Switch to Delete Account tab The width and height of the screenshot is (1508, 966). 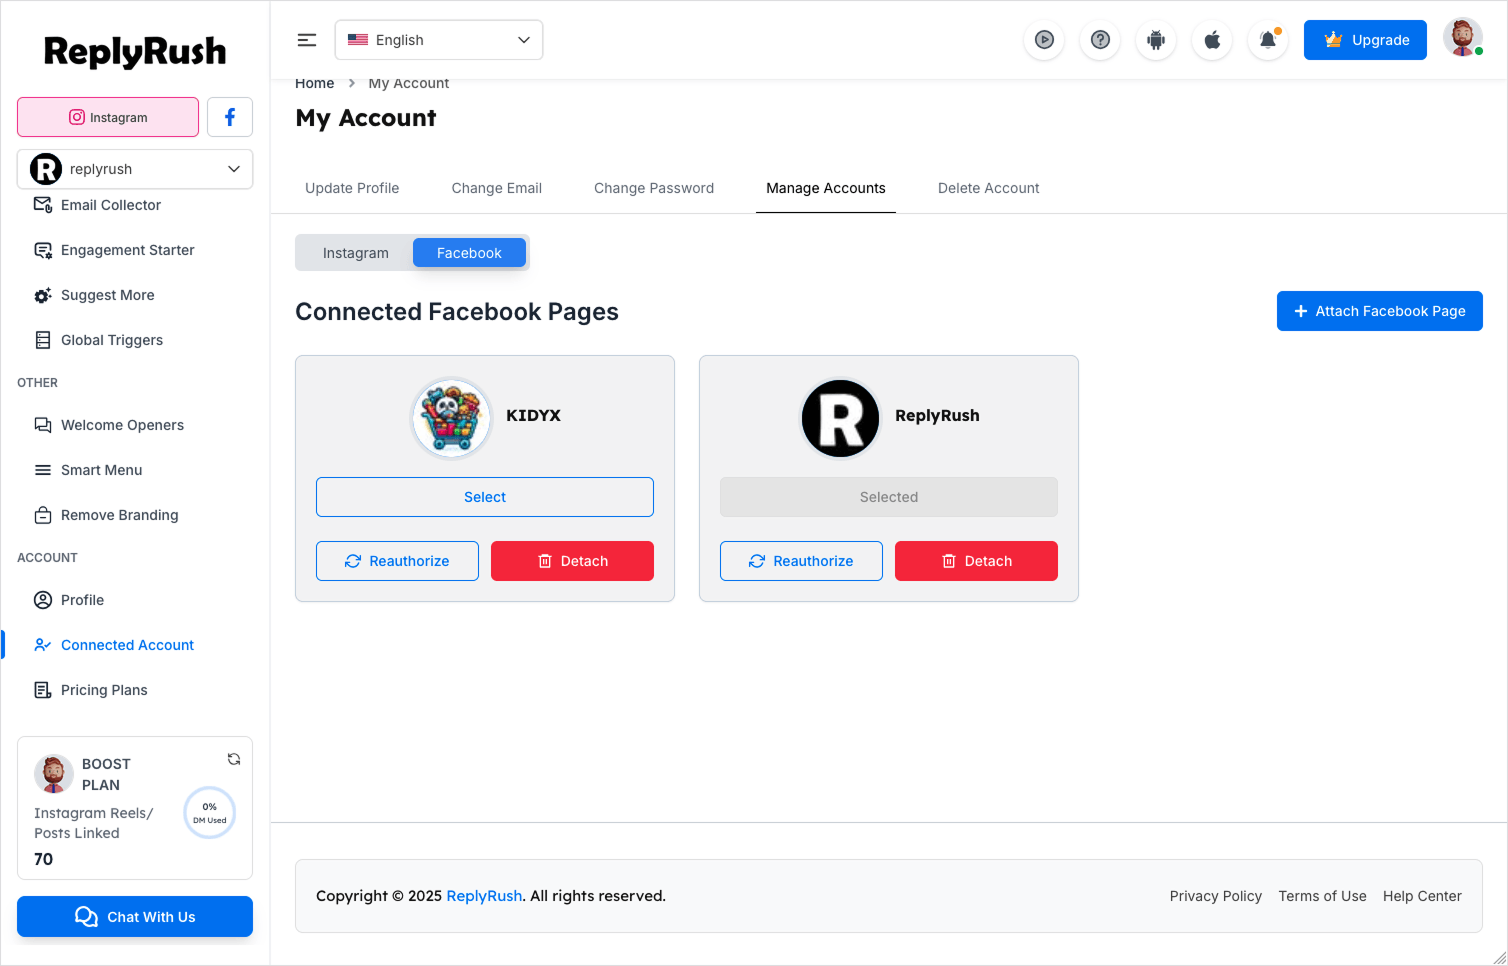989,188
